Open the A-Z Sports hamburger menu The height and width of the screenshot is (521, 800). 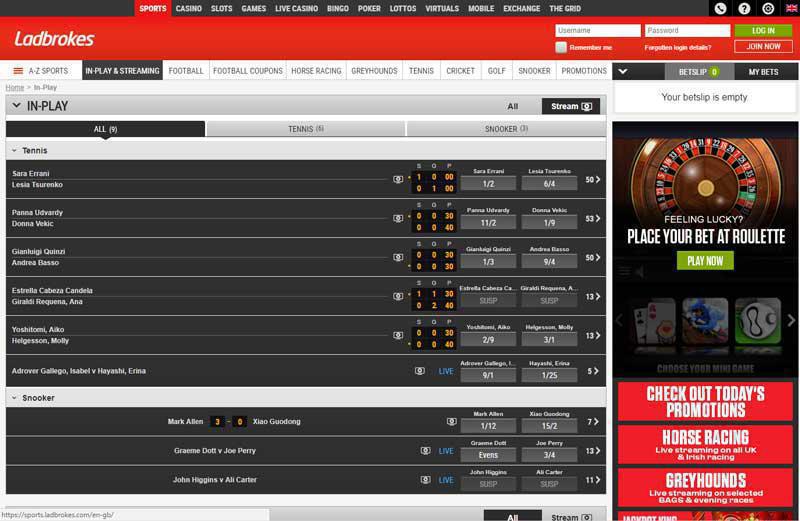click(18, 71)
